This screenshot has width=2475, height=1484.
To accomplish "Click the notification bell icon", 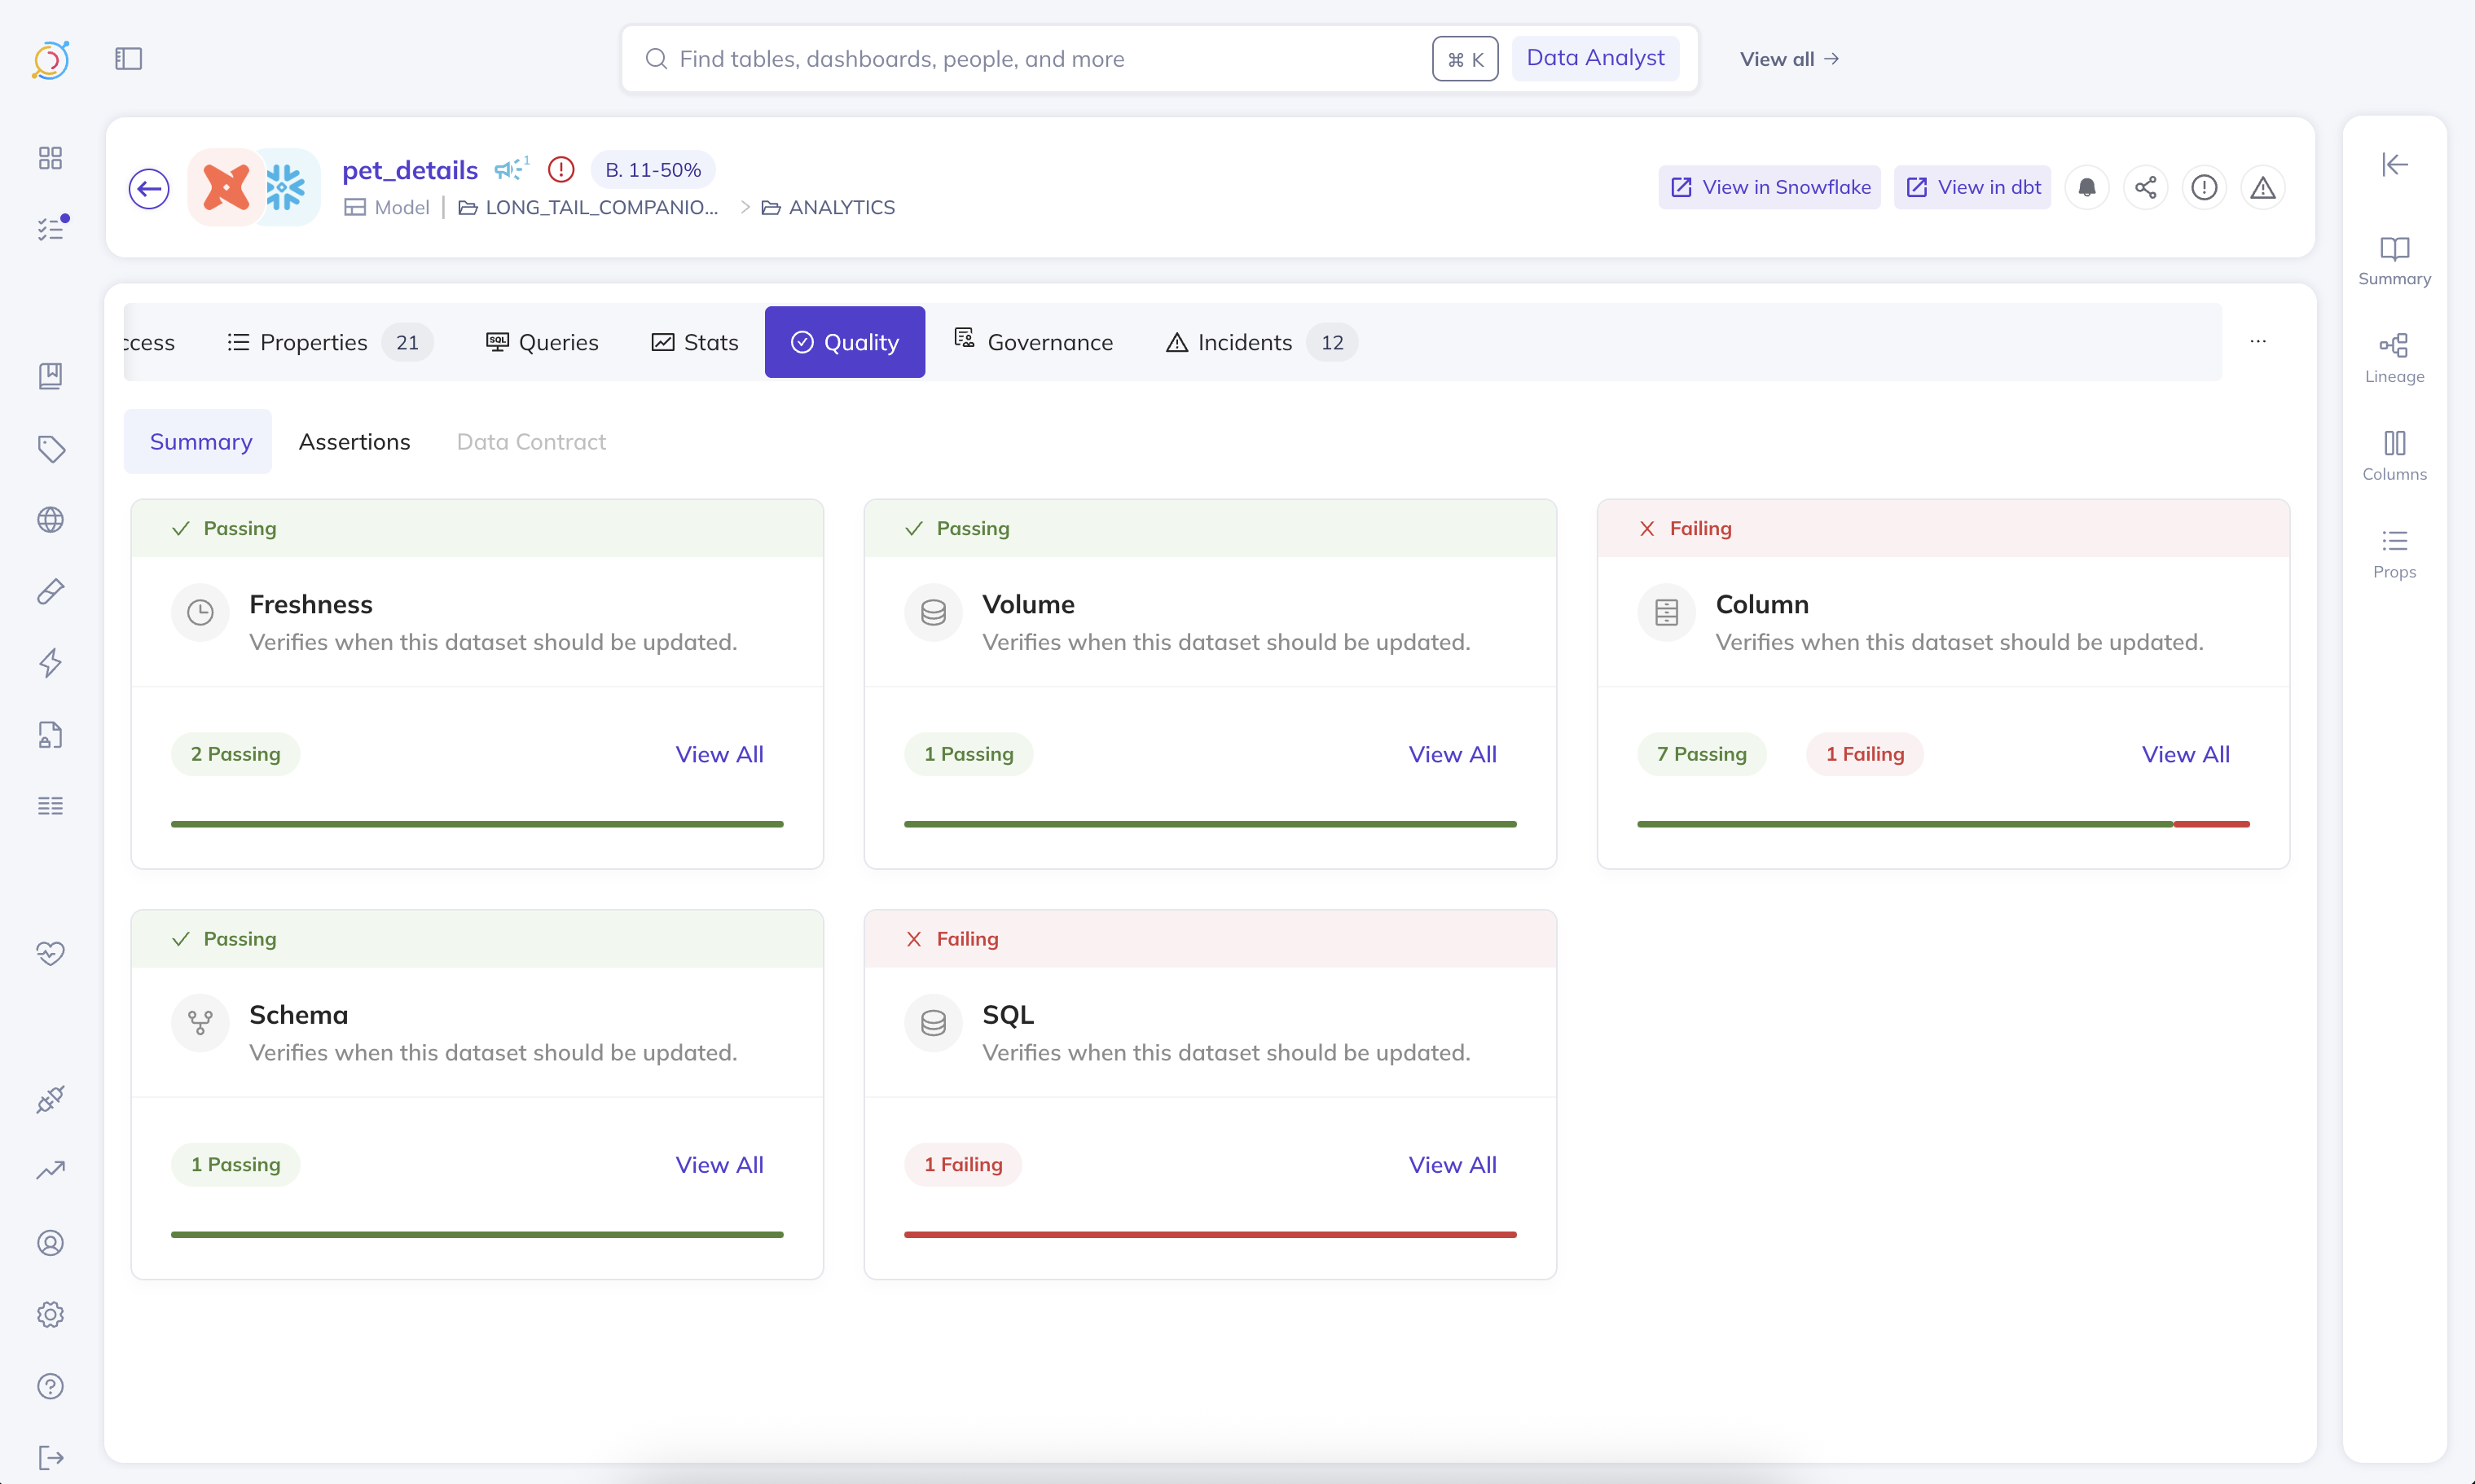I will [x=2086, y=188].
